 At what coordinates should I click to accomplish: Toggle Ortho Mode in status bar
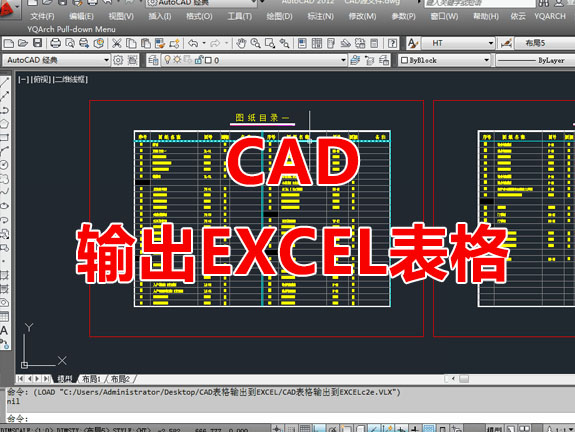point(319,428)
